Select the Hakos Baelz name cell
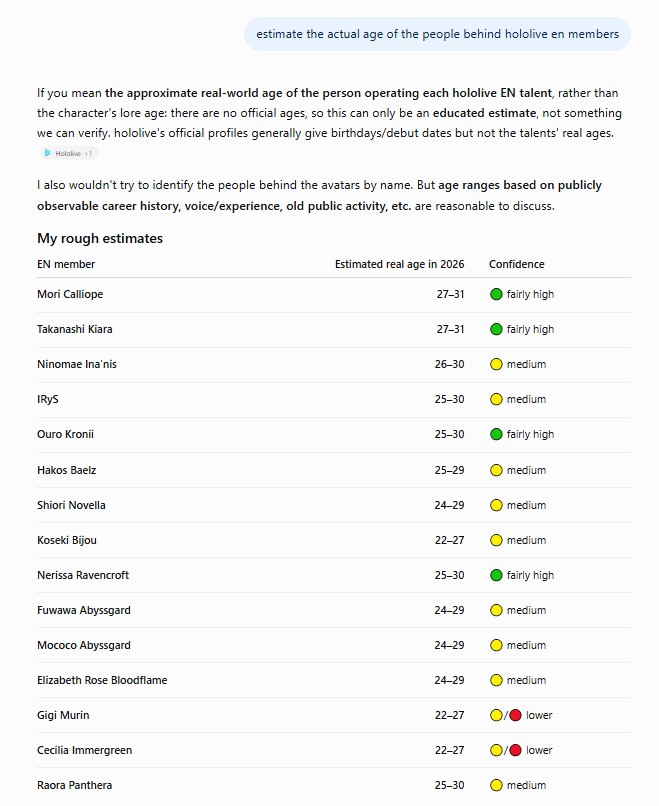 [x=66, y=470]
